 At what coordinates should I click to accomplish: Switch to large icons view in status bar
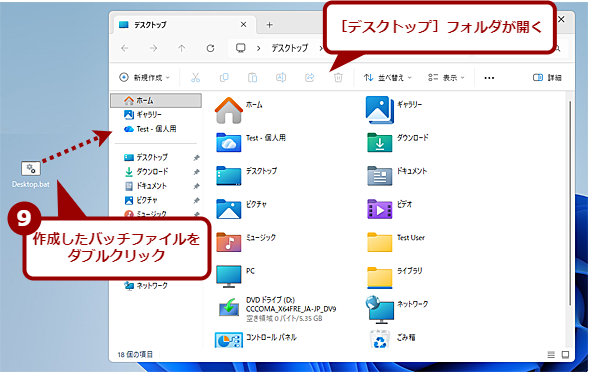[x=565, y=355]
